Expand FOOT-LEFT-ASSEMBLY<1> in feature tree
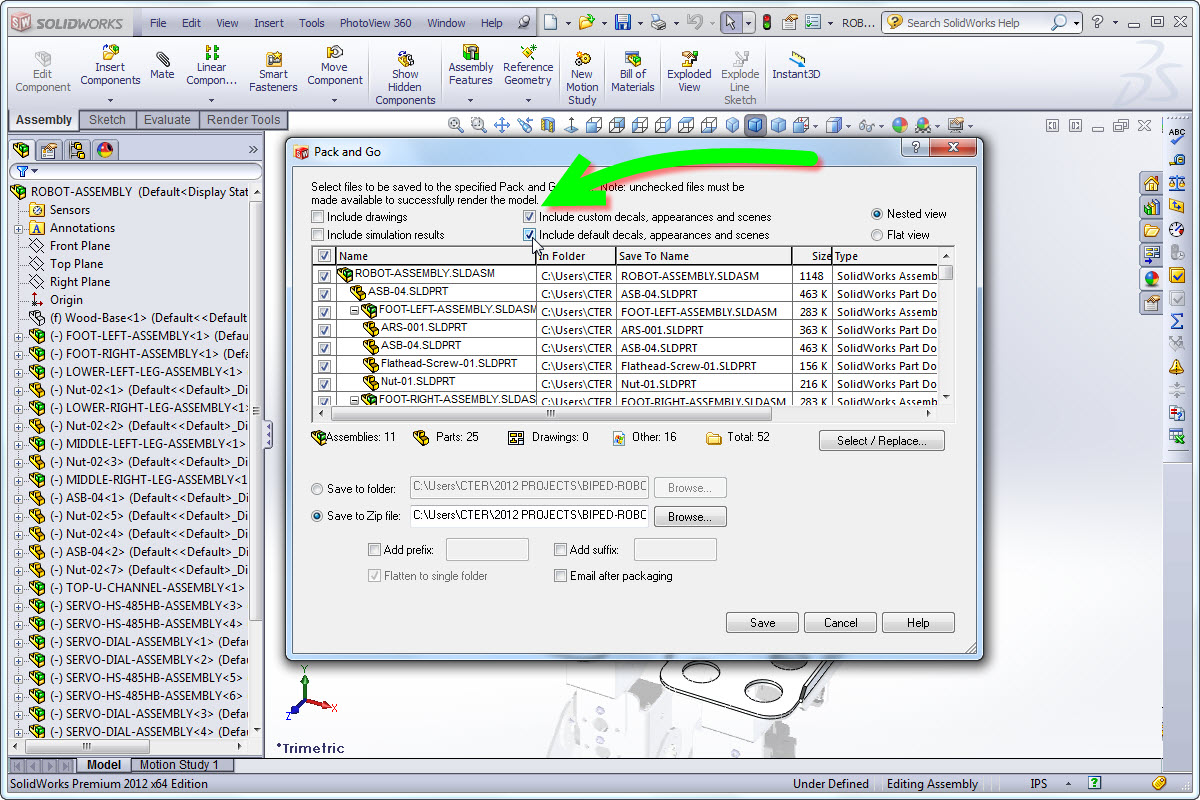 click(19, 336)
